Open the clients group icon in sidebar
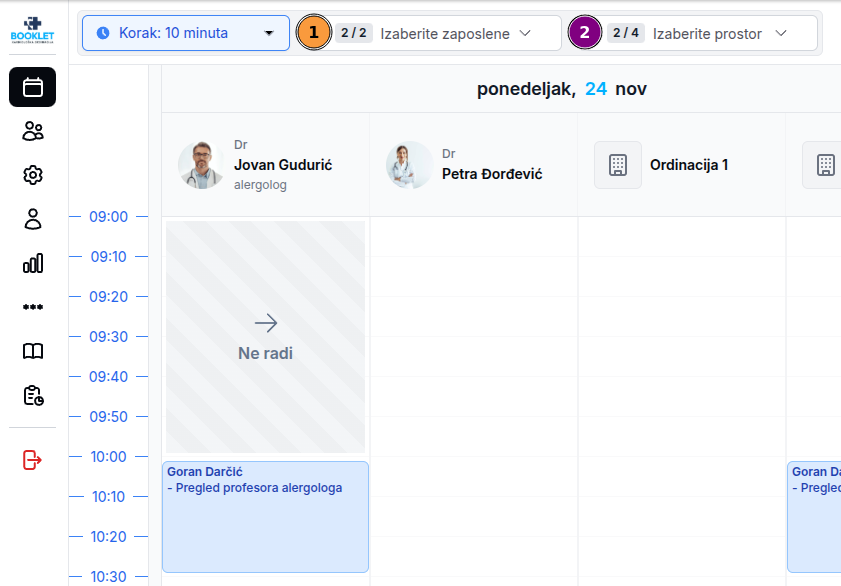The height and width of the screenshot is (586, 841). pos(33,131)
